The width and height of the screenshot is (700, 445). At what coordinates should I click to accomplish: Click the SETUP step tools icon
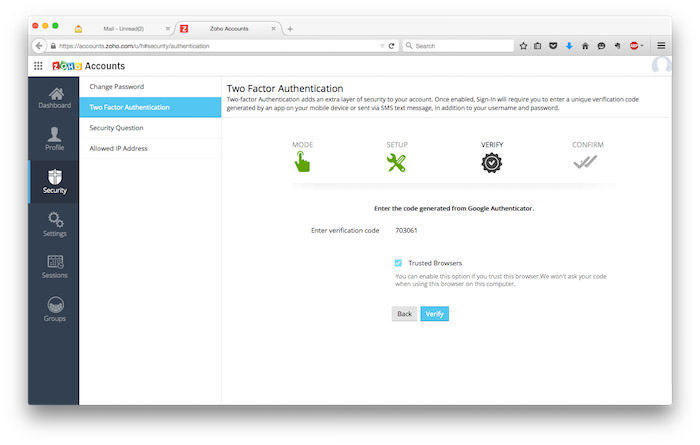pyautogui.click(x=396, y=162)
